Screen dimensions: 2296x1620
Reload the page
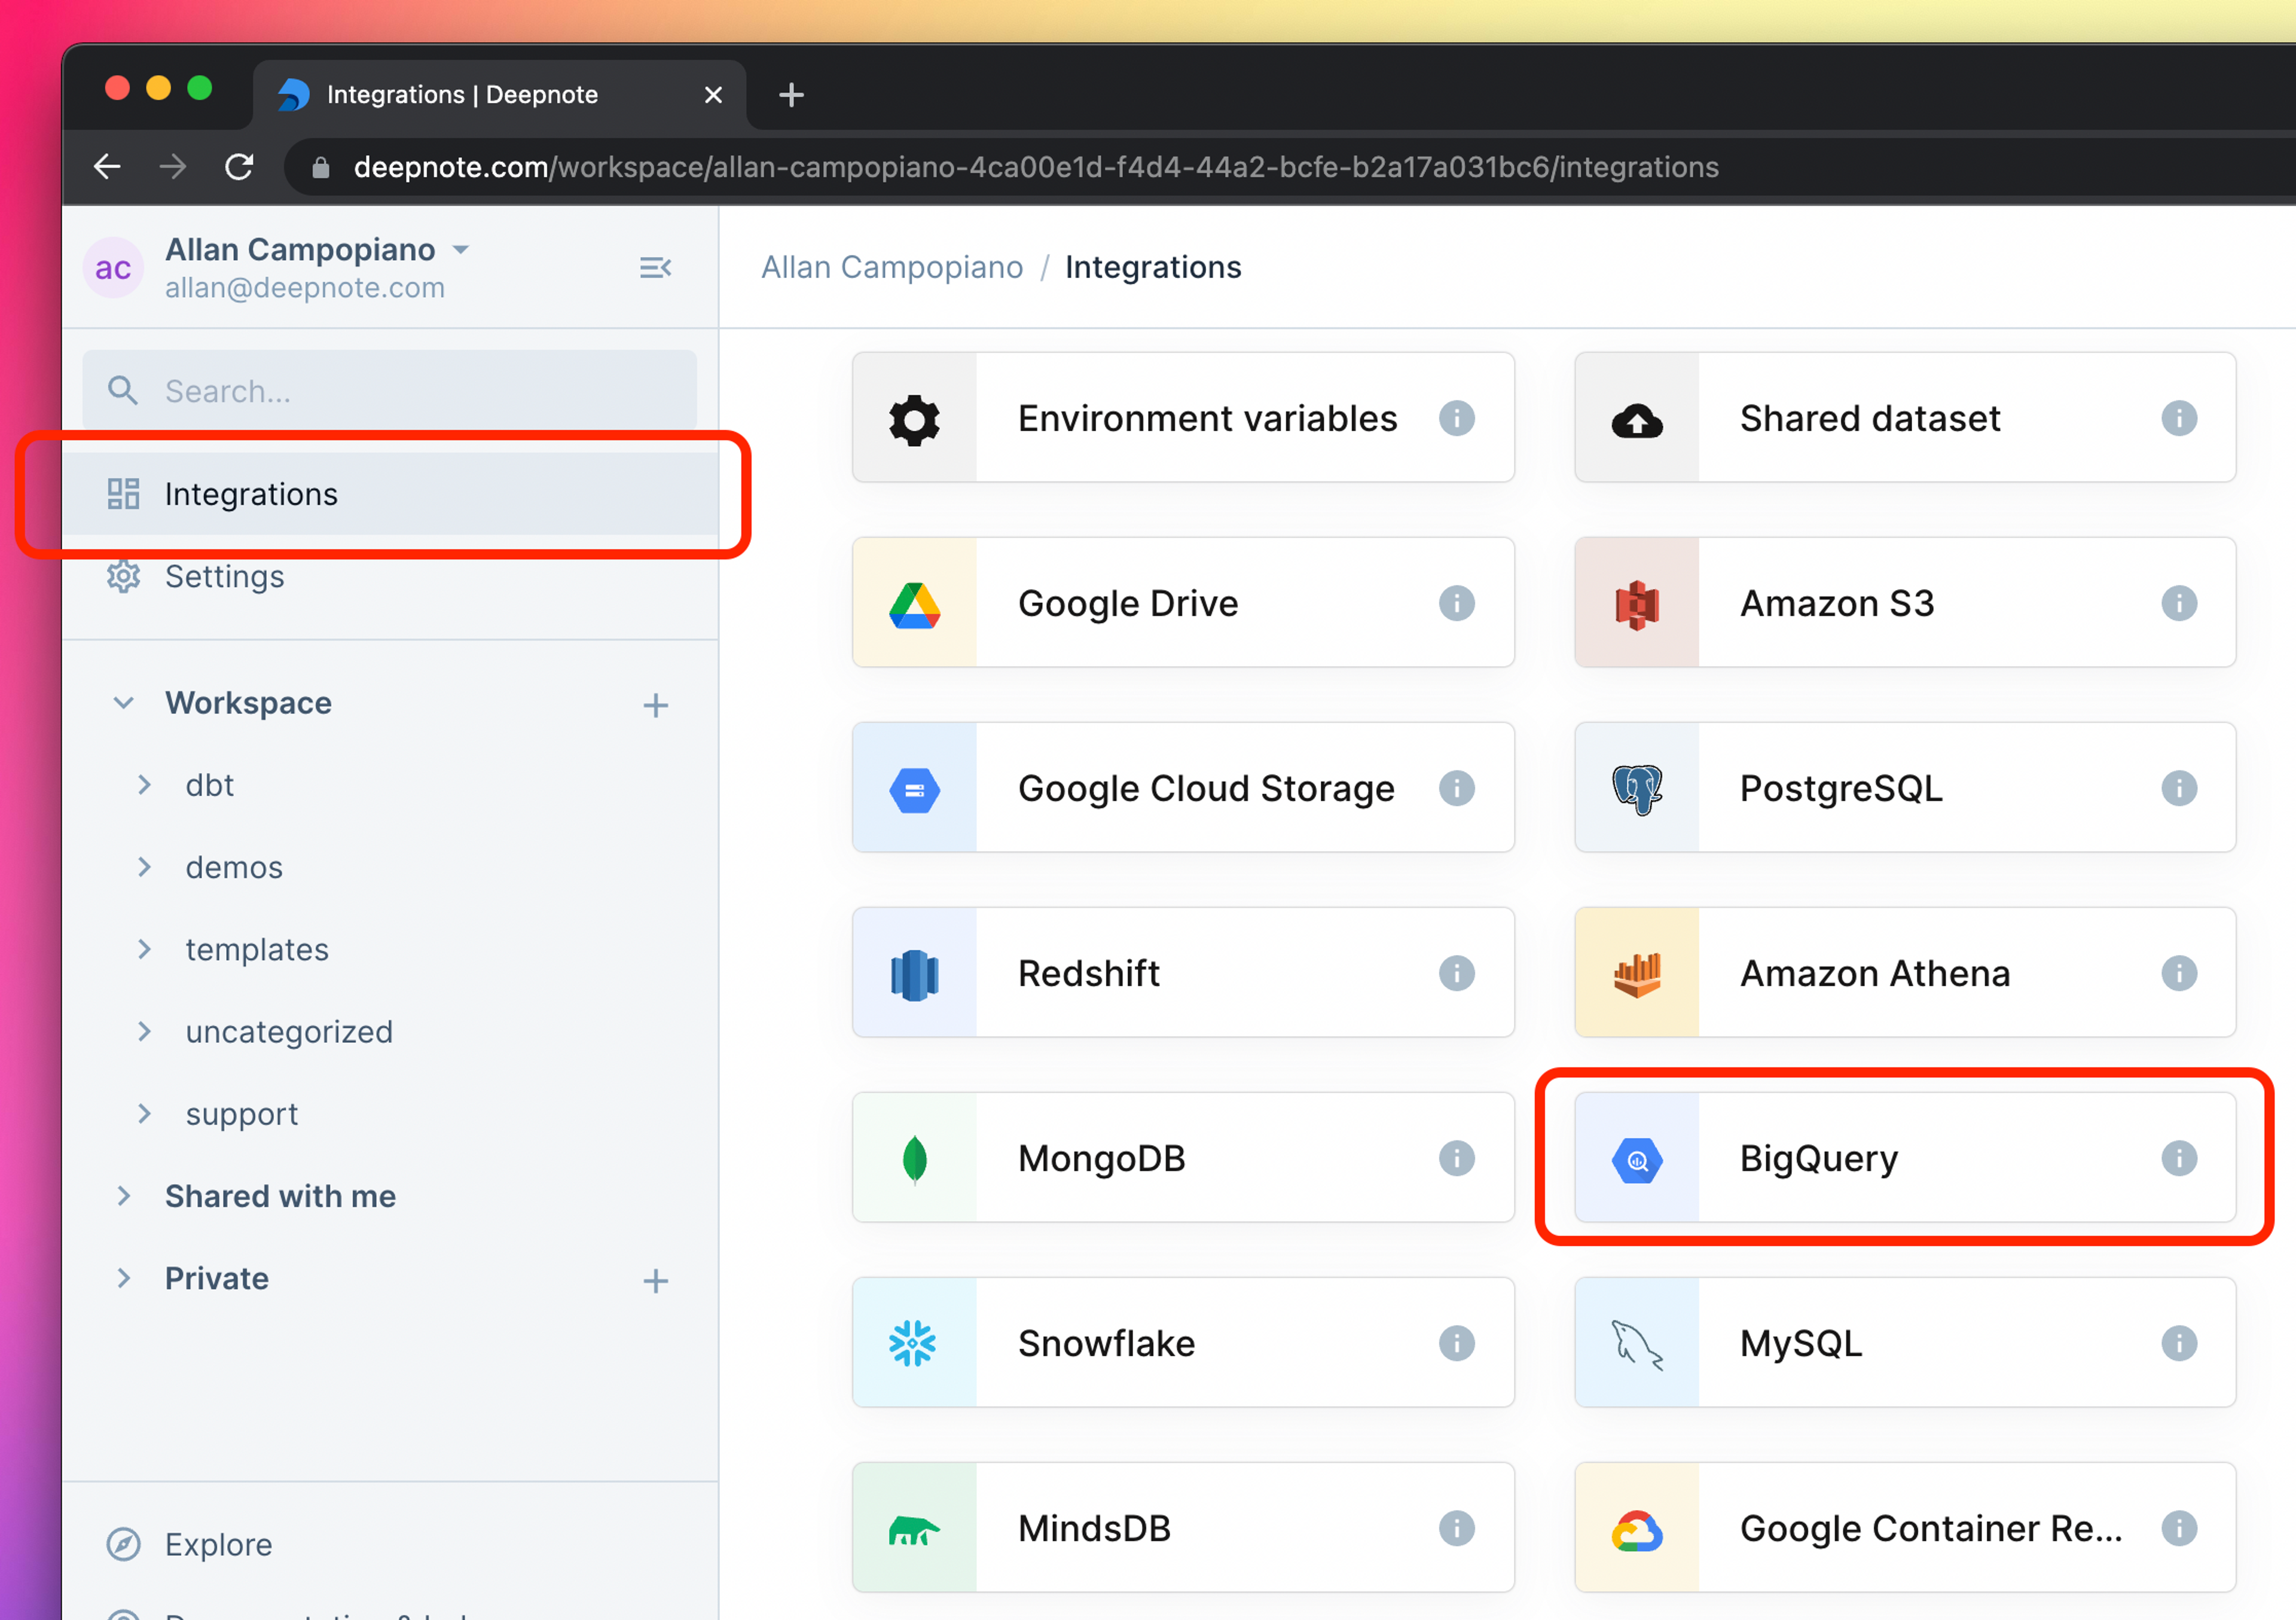click(x=239, y=167)
